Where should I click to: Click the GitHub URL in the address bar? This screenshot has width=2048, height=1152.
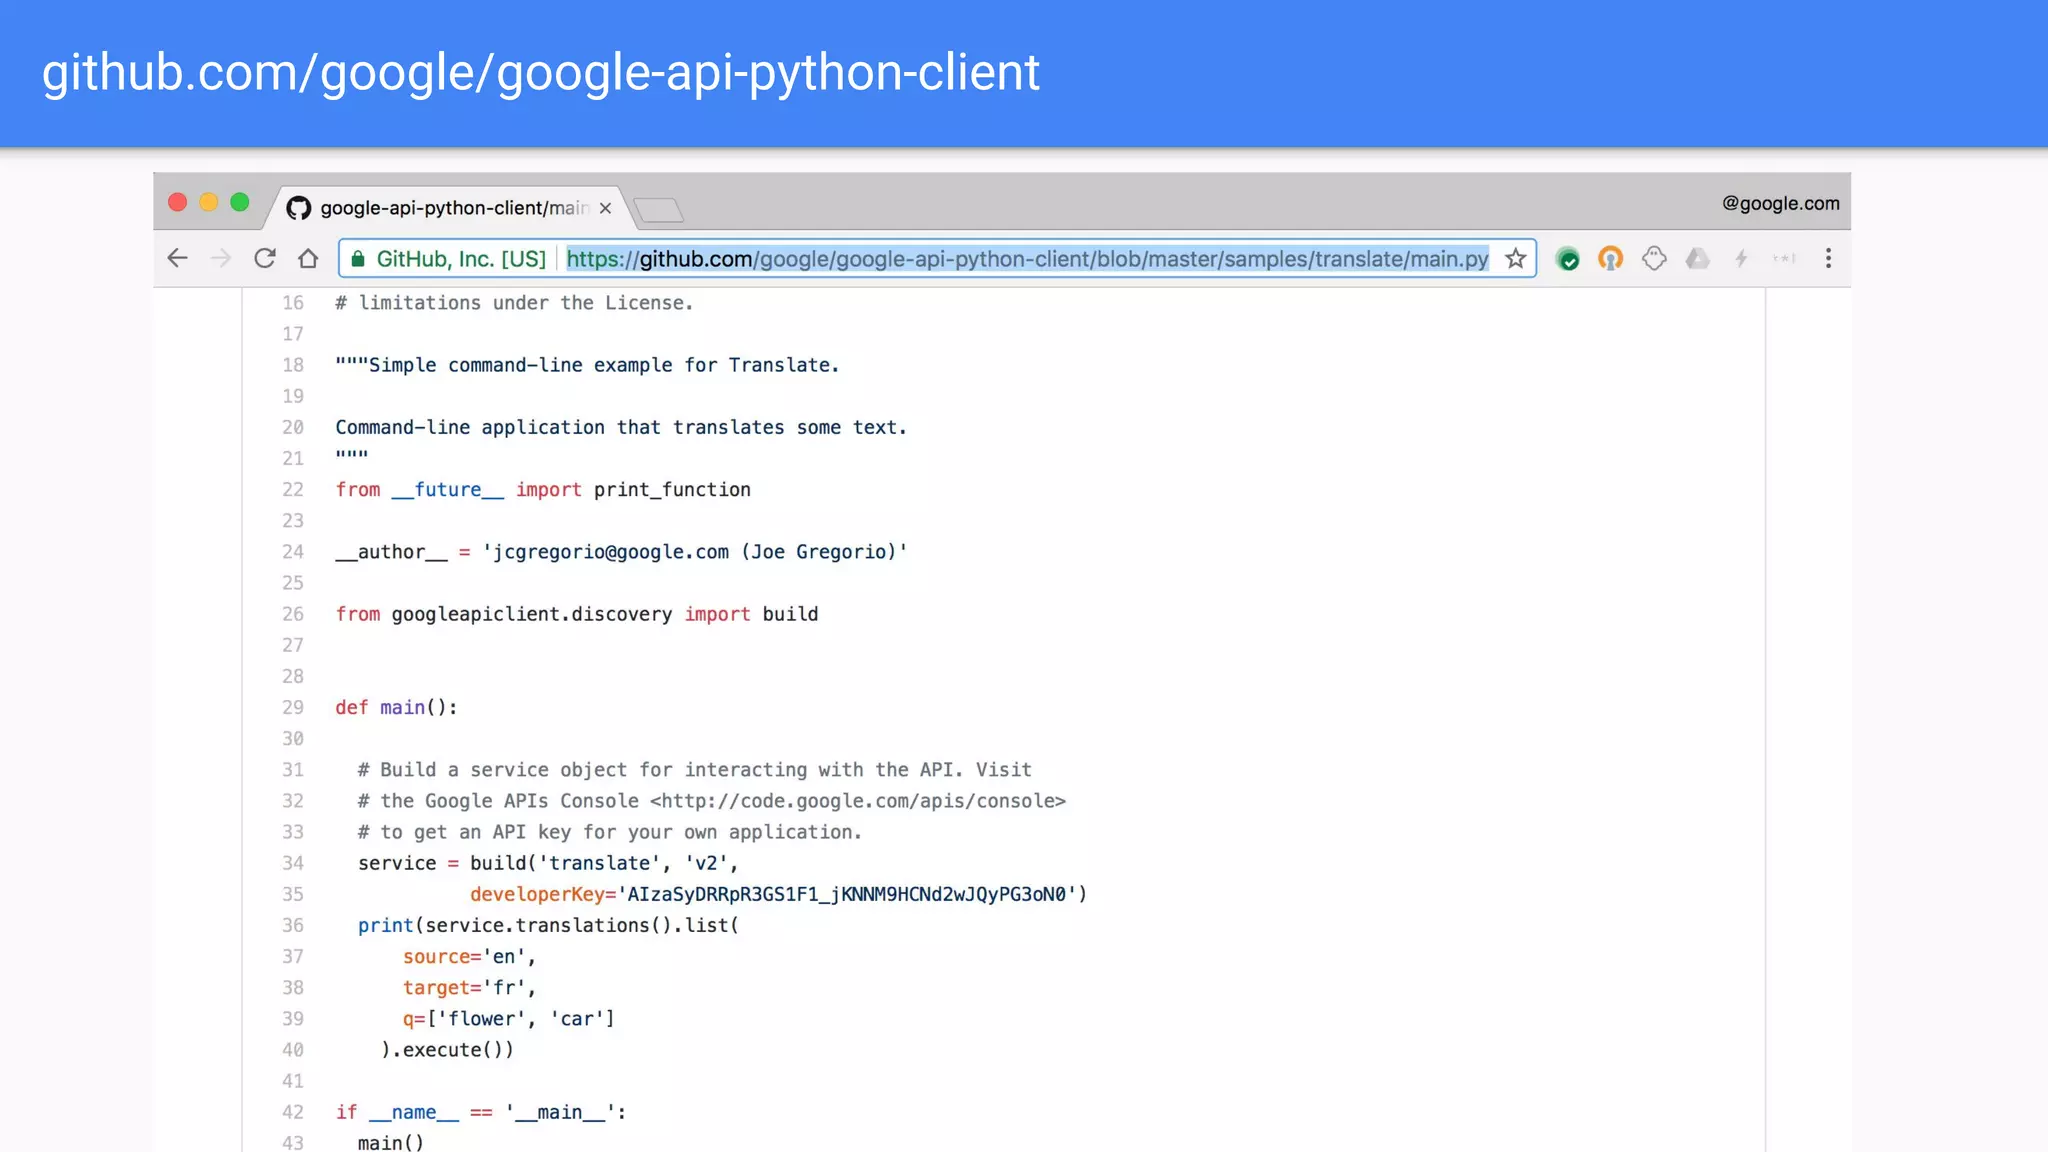(1027, 259)
